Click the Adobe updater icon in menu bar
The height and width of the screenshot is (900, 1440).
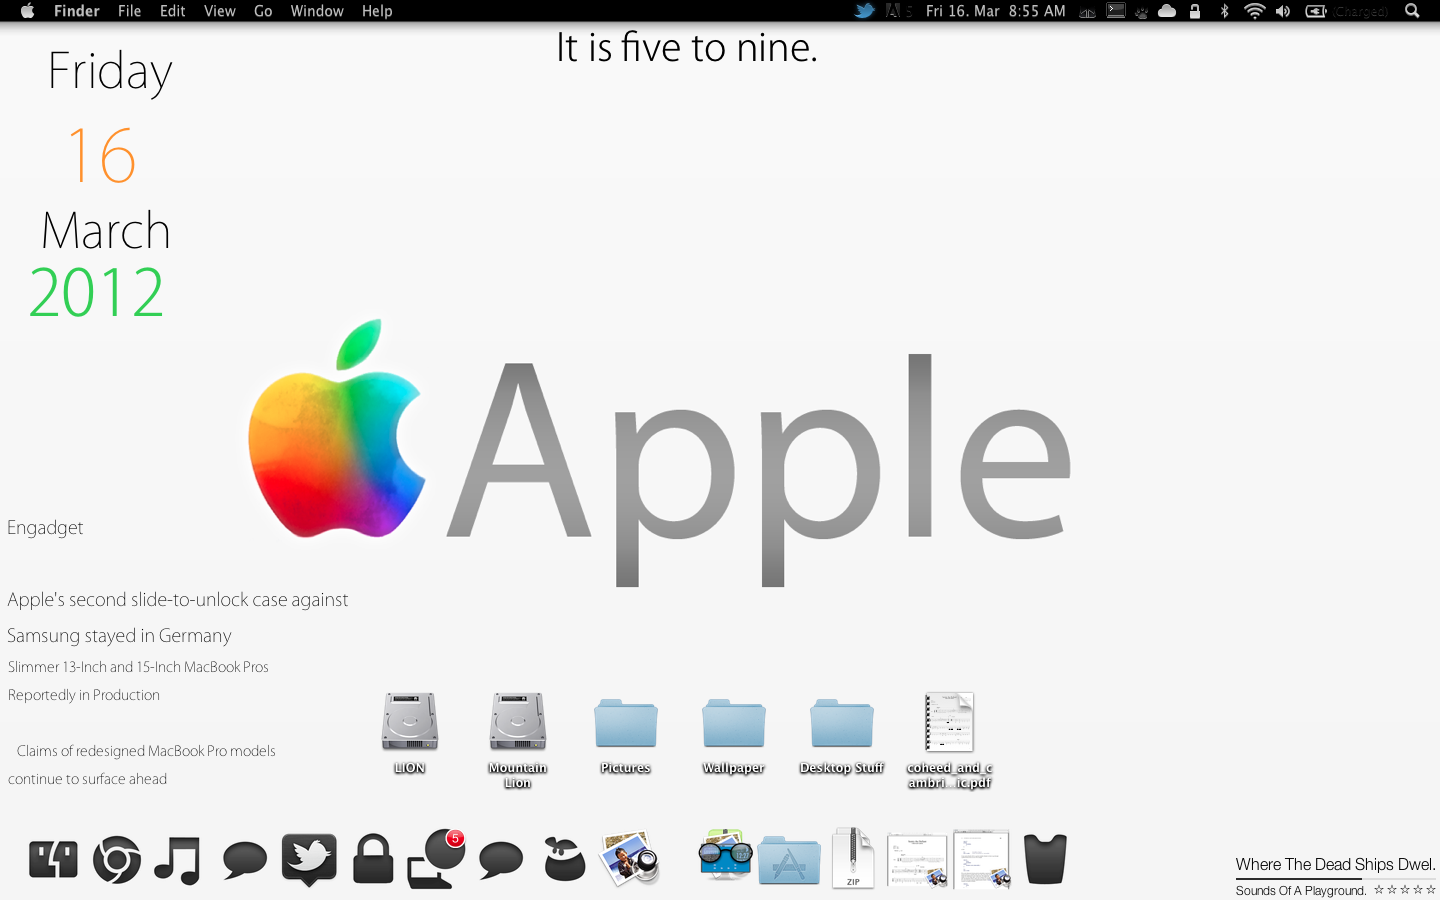(898, 11)
